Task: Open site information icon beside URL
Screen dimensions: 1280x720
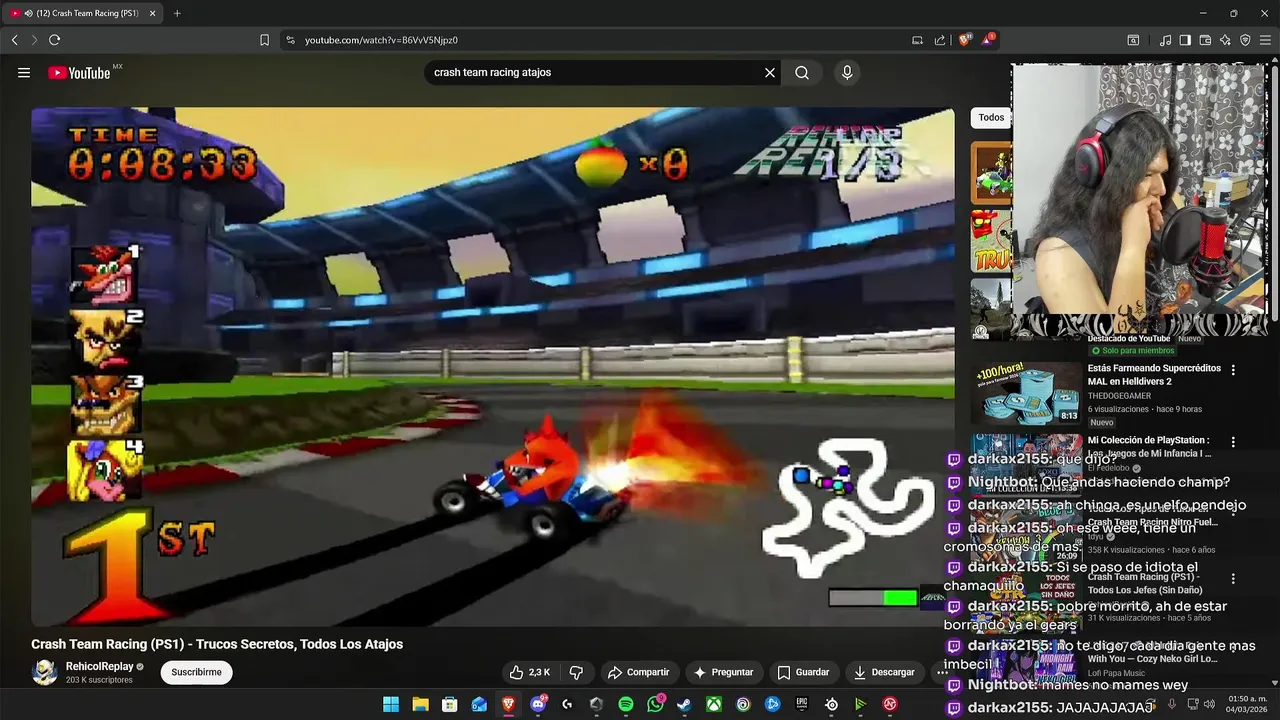Action: pos(290,40)
